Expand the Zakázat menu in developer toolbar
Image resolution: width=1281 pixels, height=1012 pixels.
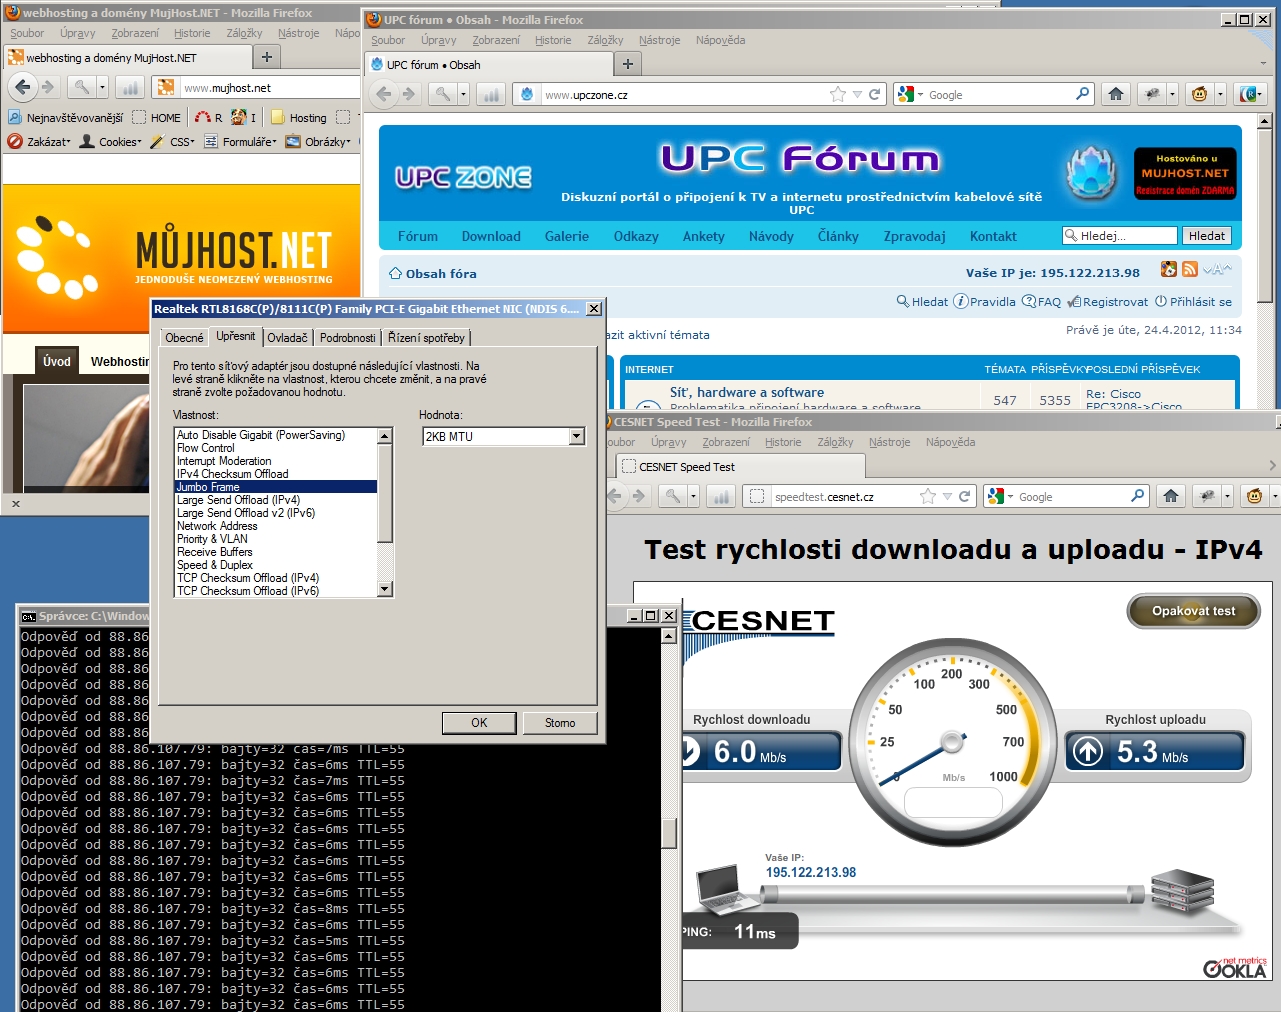(40, 142)
